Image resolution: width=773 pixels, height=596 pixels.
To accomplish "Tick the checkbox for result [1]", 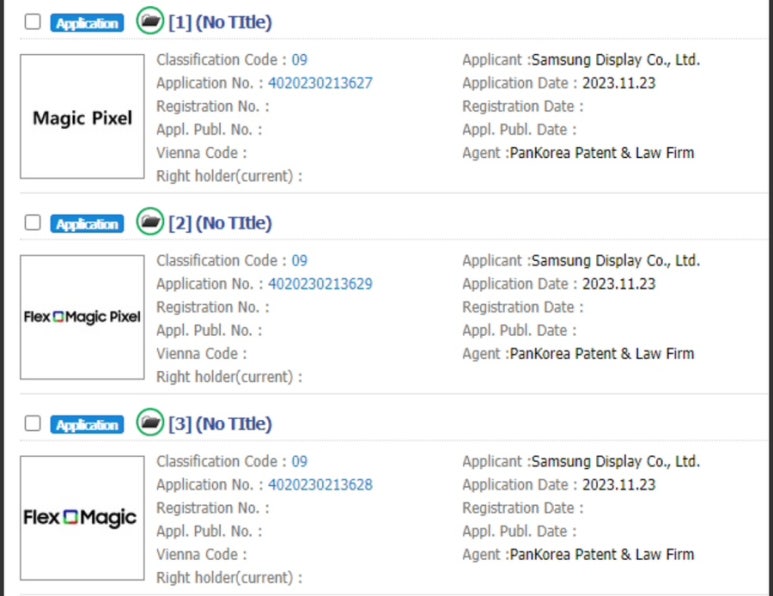I will click(x=33, y=22).
